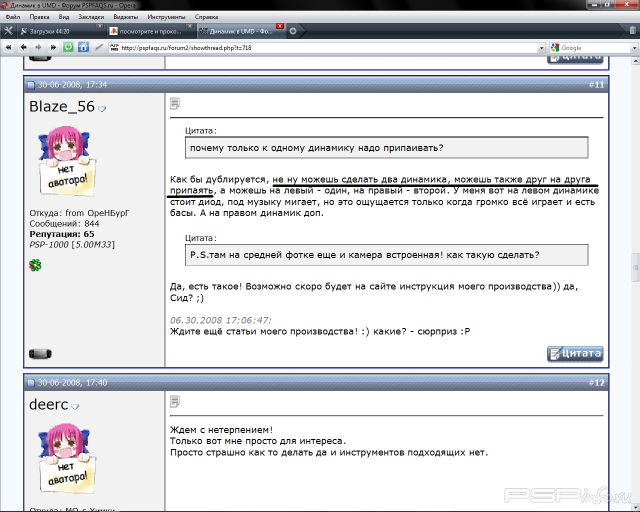Click Цитата button in Blaze_56's post
The image size is (640, 512).
[575, 353]
